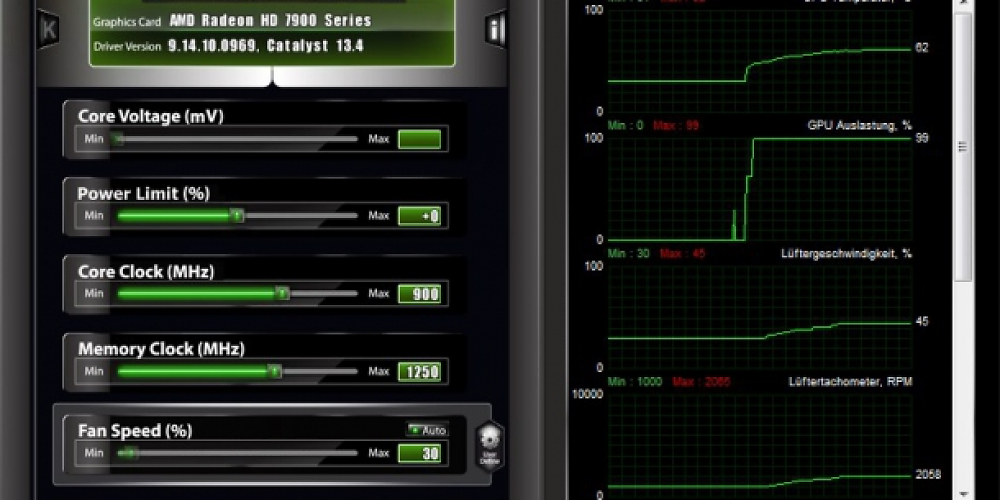Screen dimensions: 1000x500
Task: Click the Core Voltage slider handle
Action: (117, 139)
